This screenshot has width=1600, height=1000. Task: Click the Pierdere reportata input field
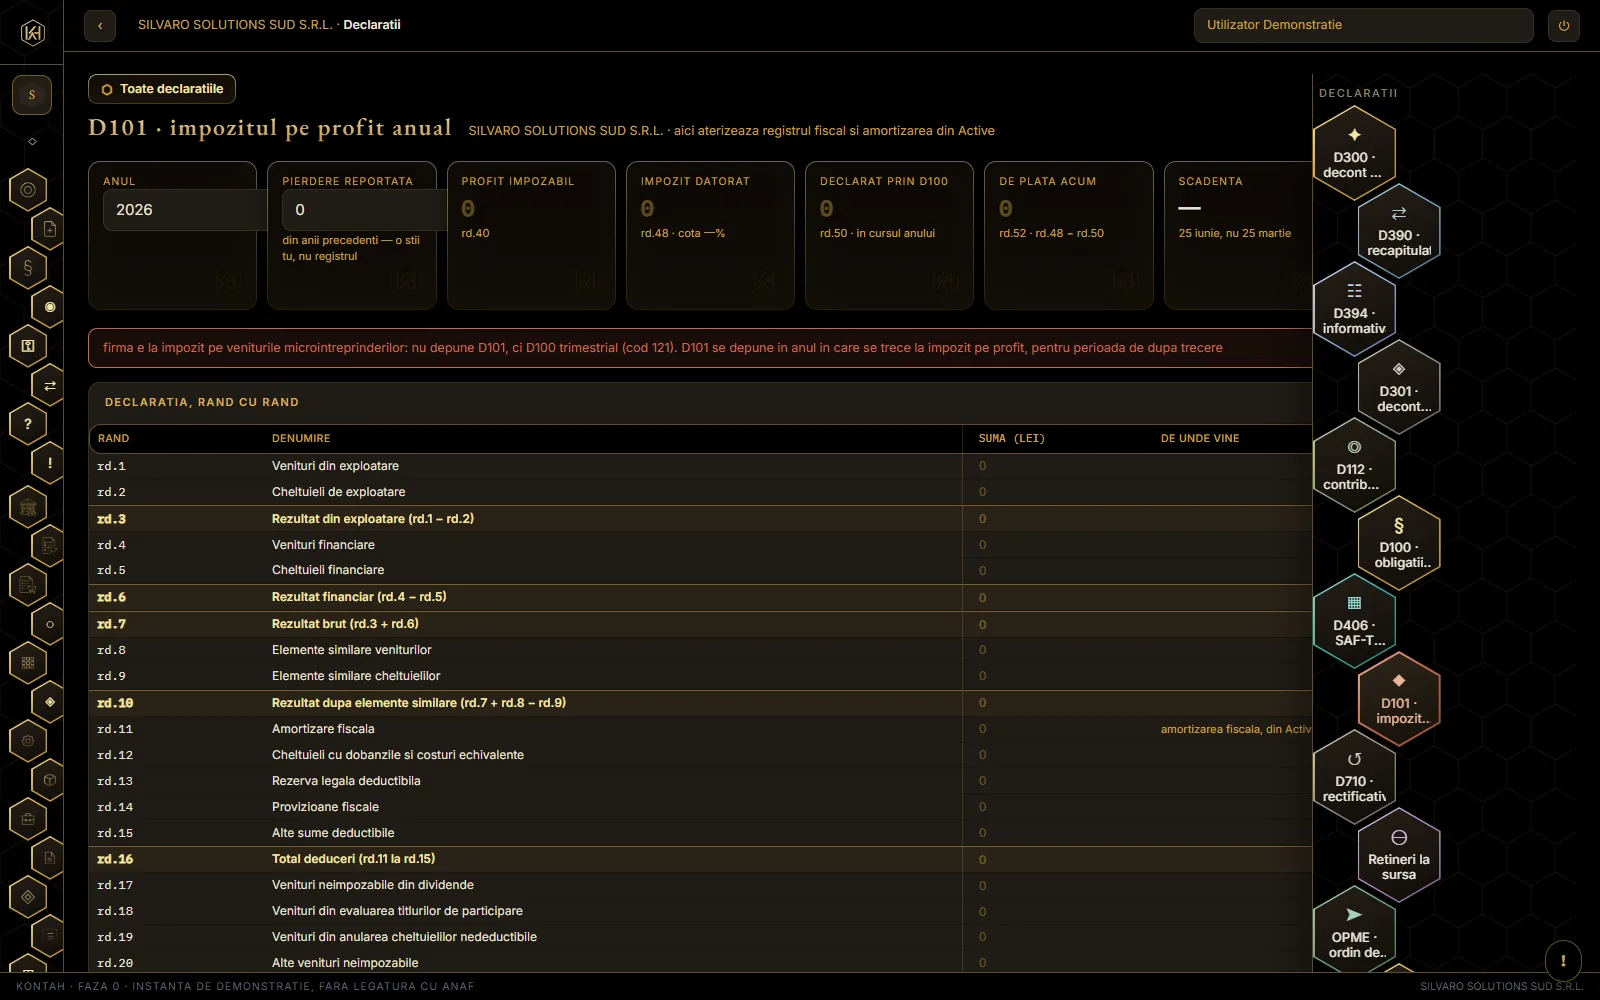[x=364, y=210]
